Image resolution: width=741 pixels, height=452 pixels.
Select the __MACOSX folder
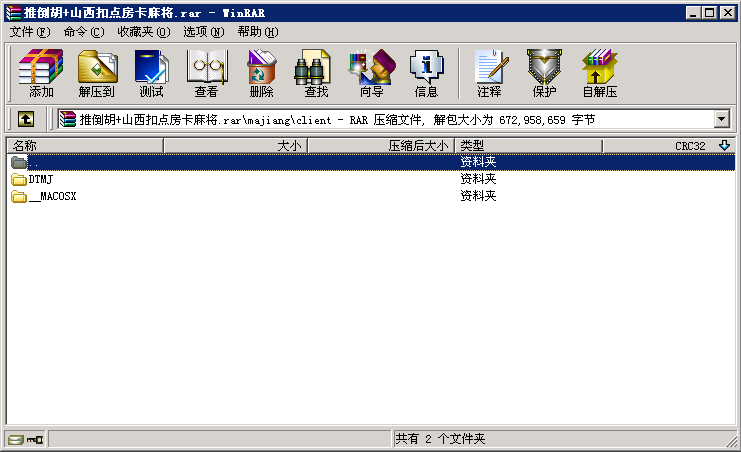point(52,196)
